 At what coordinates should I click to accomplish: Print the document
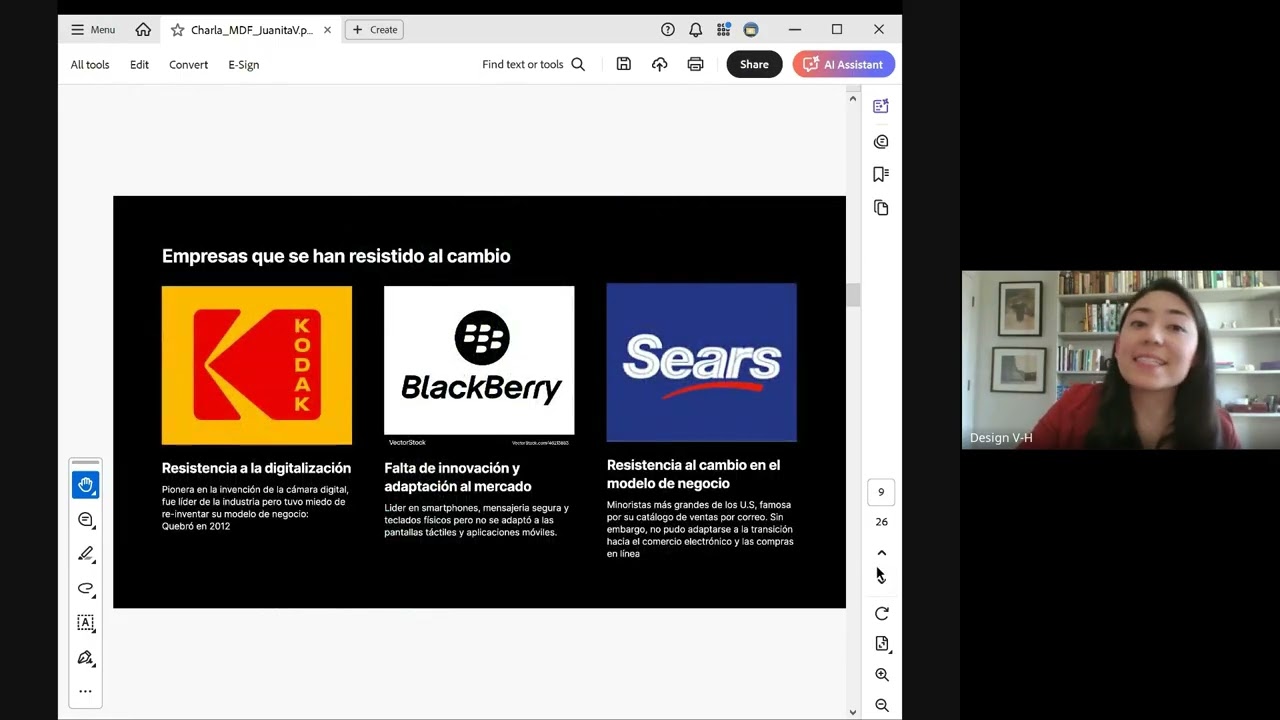click(695, 64)
